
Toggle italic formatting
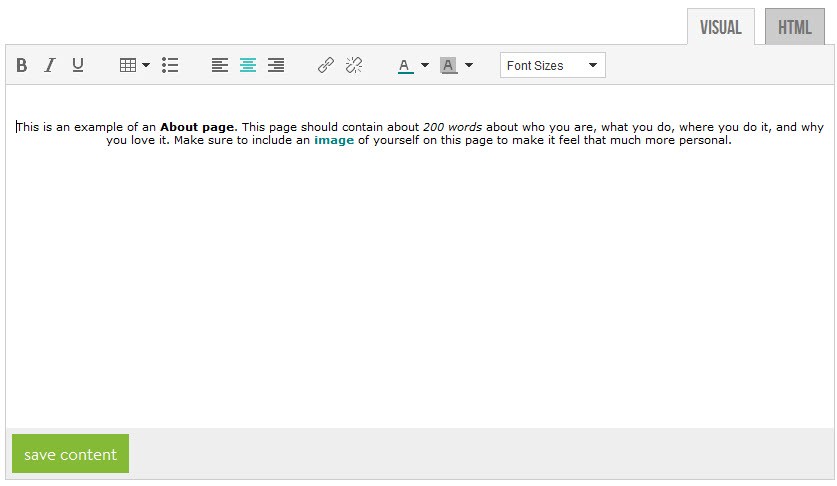50,65
